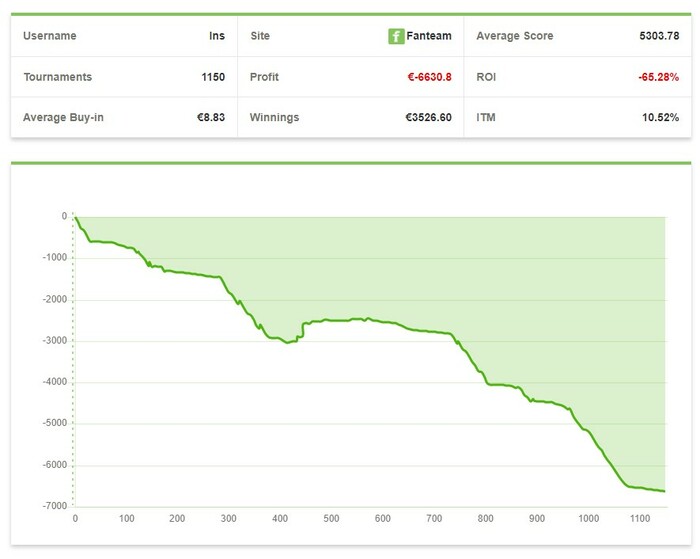Screen dimensions: 700x559
Task: Select the average buy-in value €8.83
Action: pyautogui.click(x=211, y=117)
